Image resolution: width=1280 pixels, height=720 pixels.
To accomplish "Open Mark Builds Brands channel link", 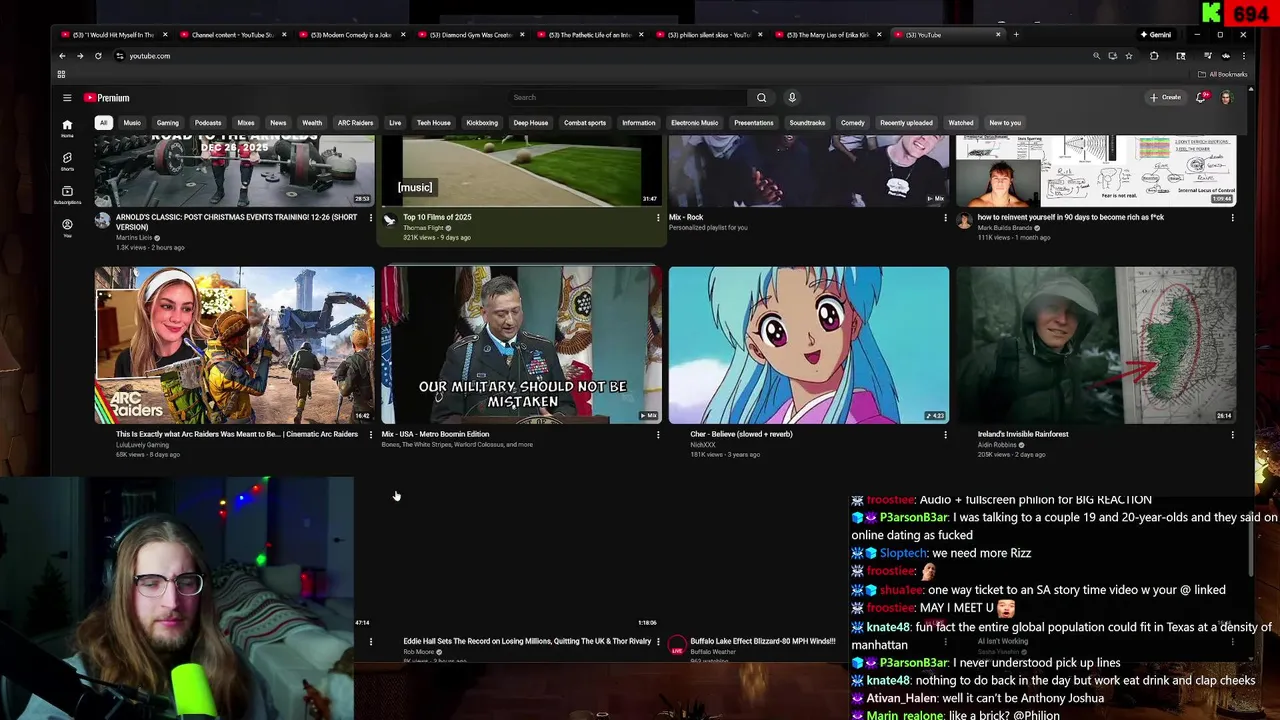I will (1005, 228).
